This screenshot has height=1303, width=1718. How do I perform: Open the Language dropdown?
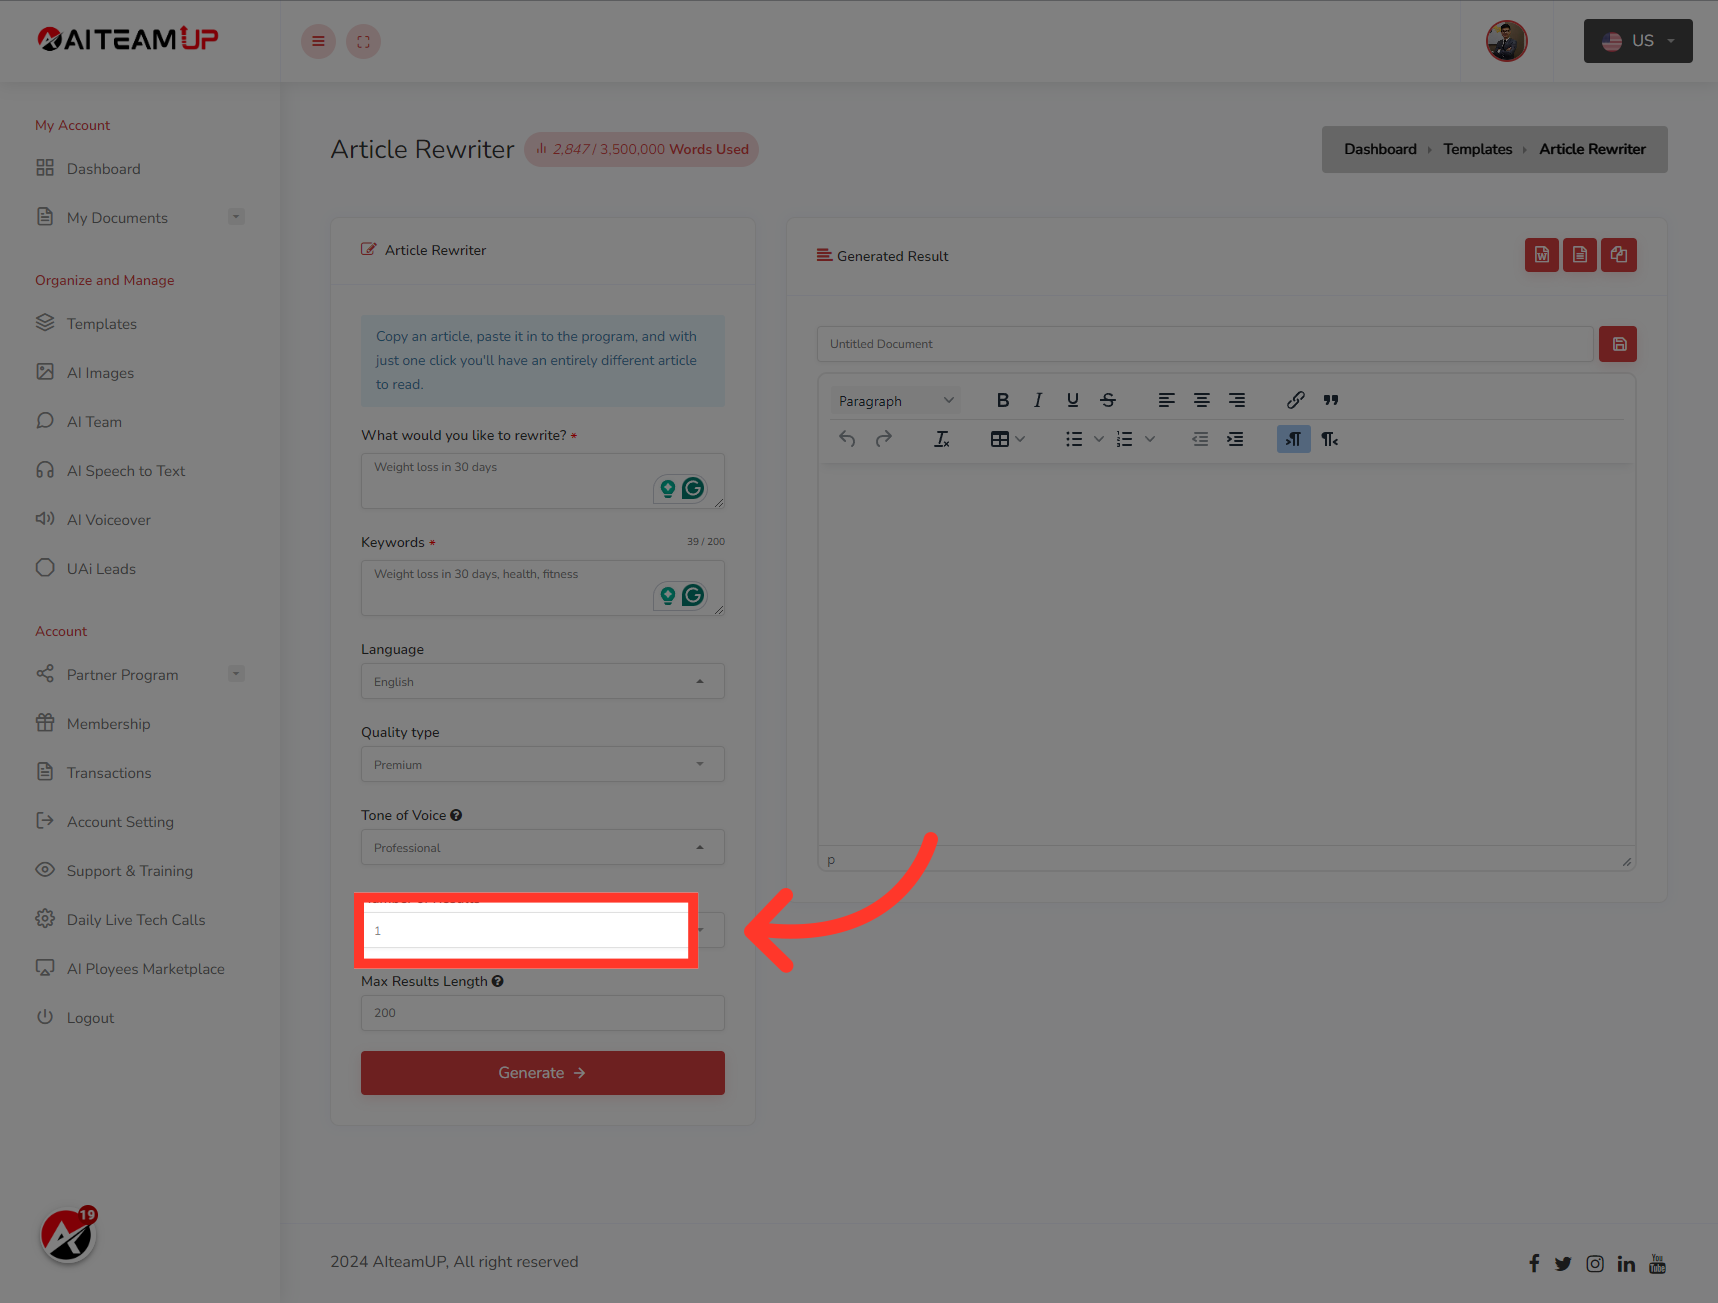click(x=542, y=681)
